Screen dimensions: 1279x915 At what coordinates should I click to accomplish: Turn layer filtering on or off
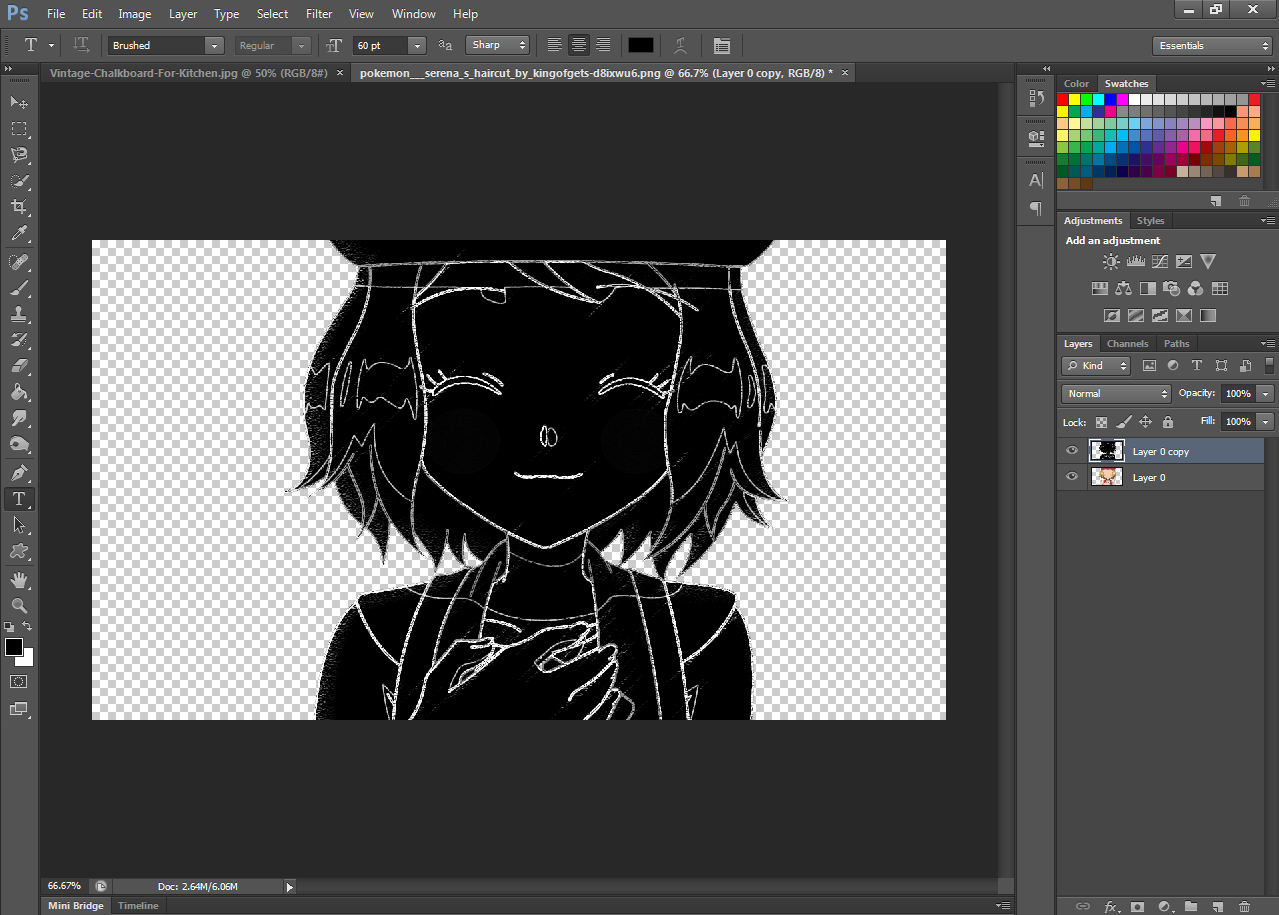1270,365
